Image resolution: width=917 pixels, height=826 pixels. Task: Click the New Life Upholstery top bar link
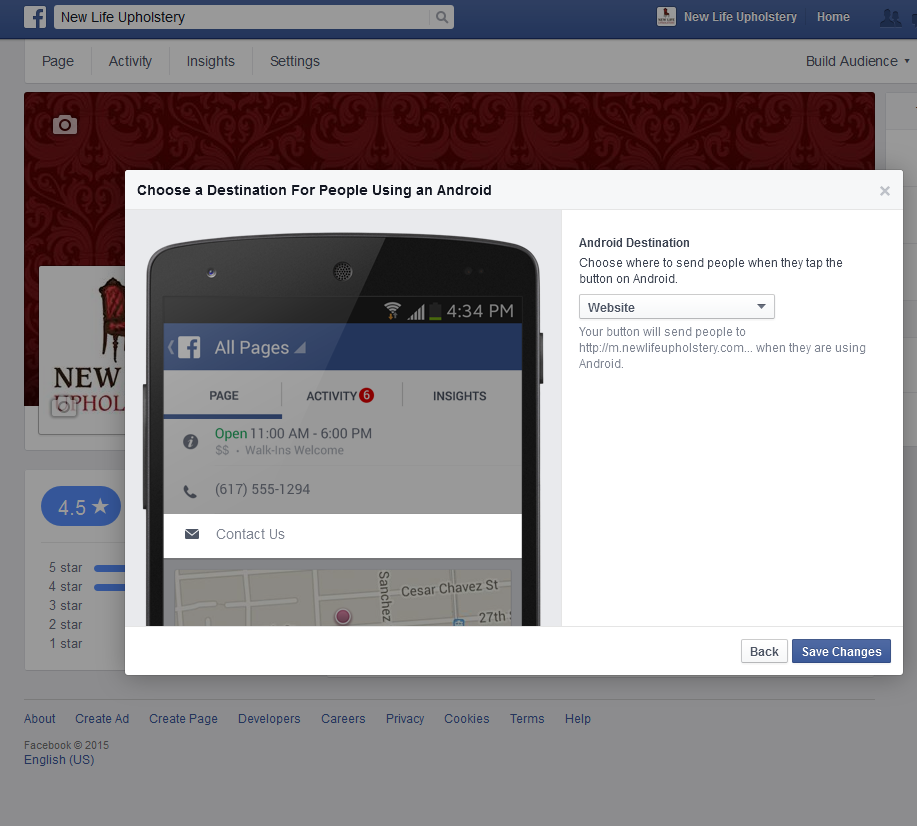[x=740, y=17]
